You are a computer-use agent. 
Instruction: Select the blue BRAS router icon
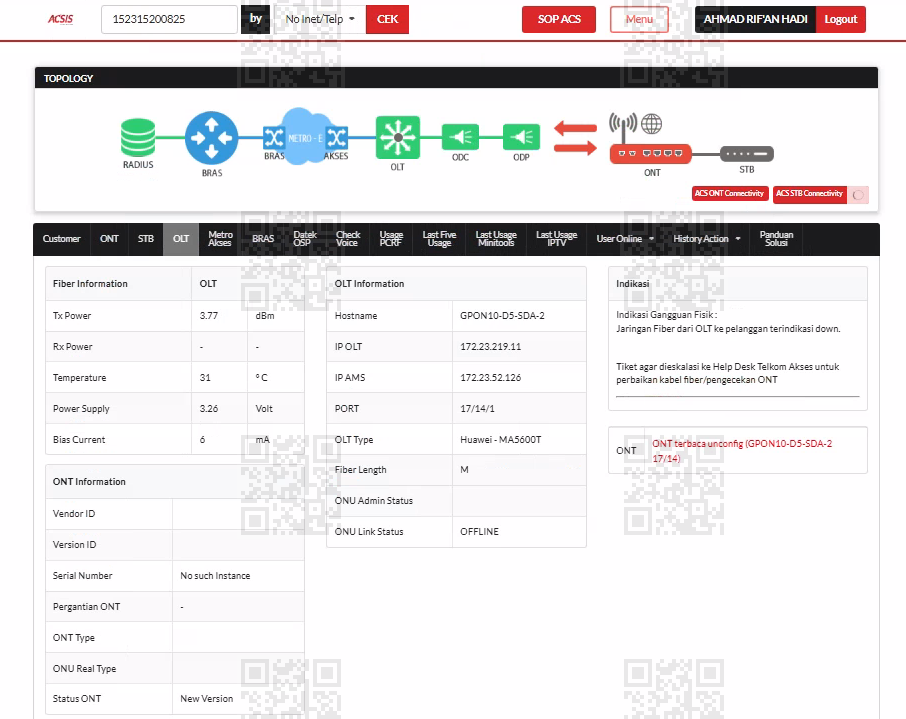211,138
